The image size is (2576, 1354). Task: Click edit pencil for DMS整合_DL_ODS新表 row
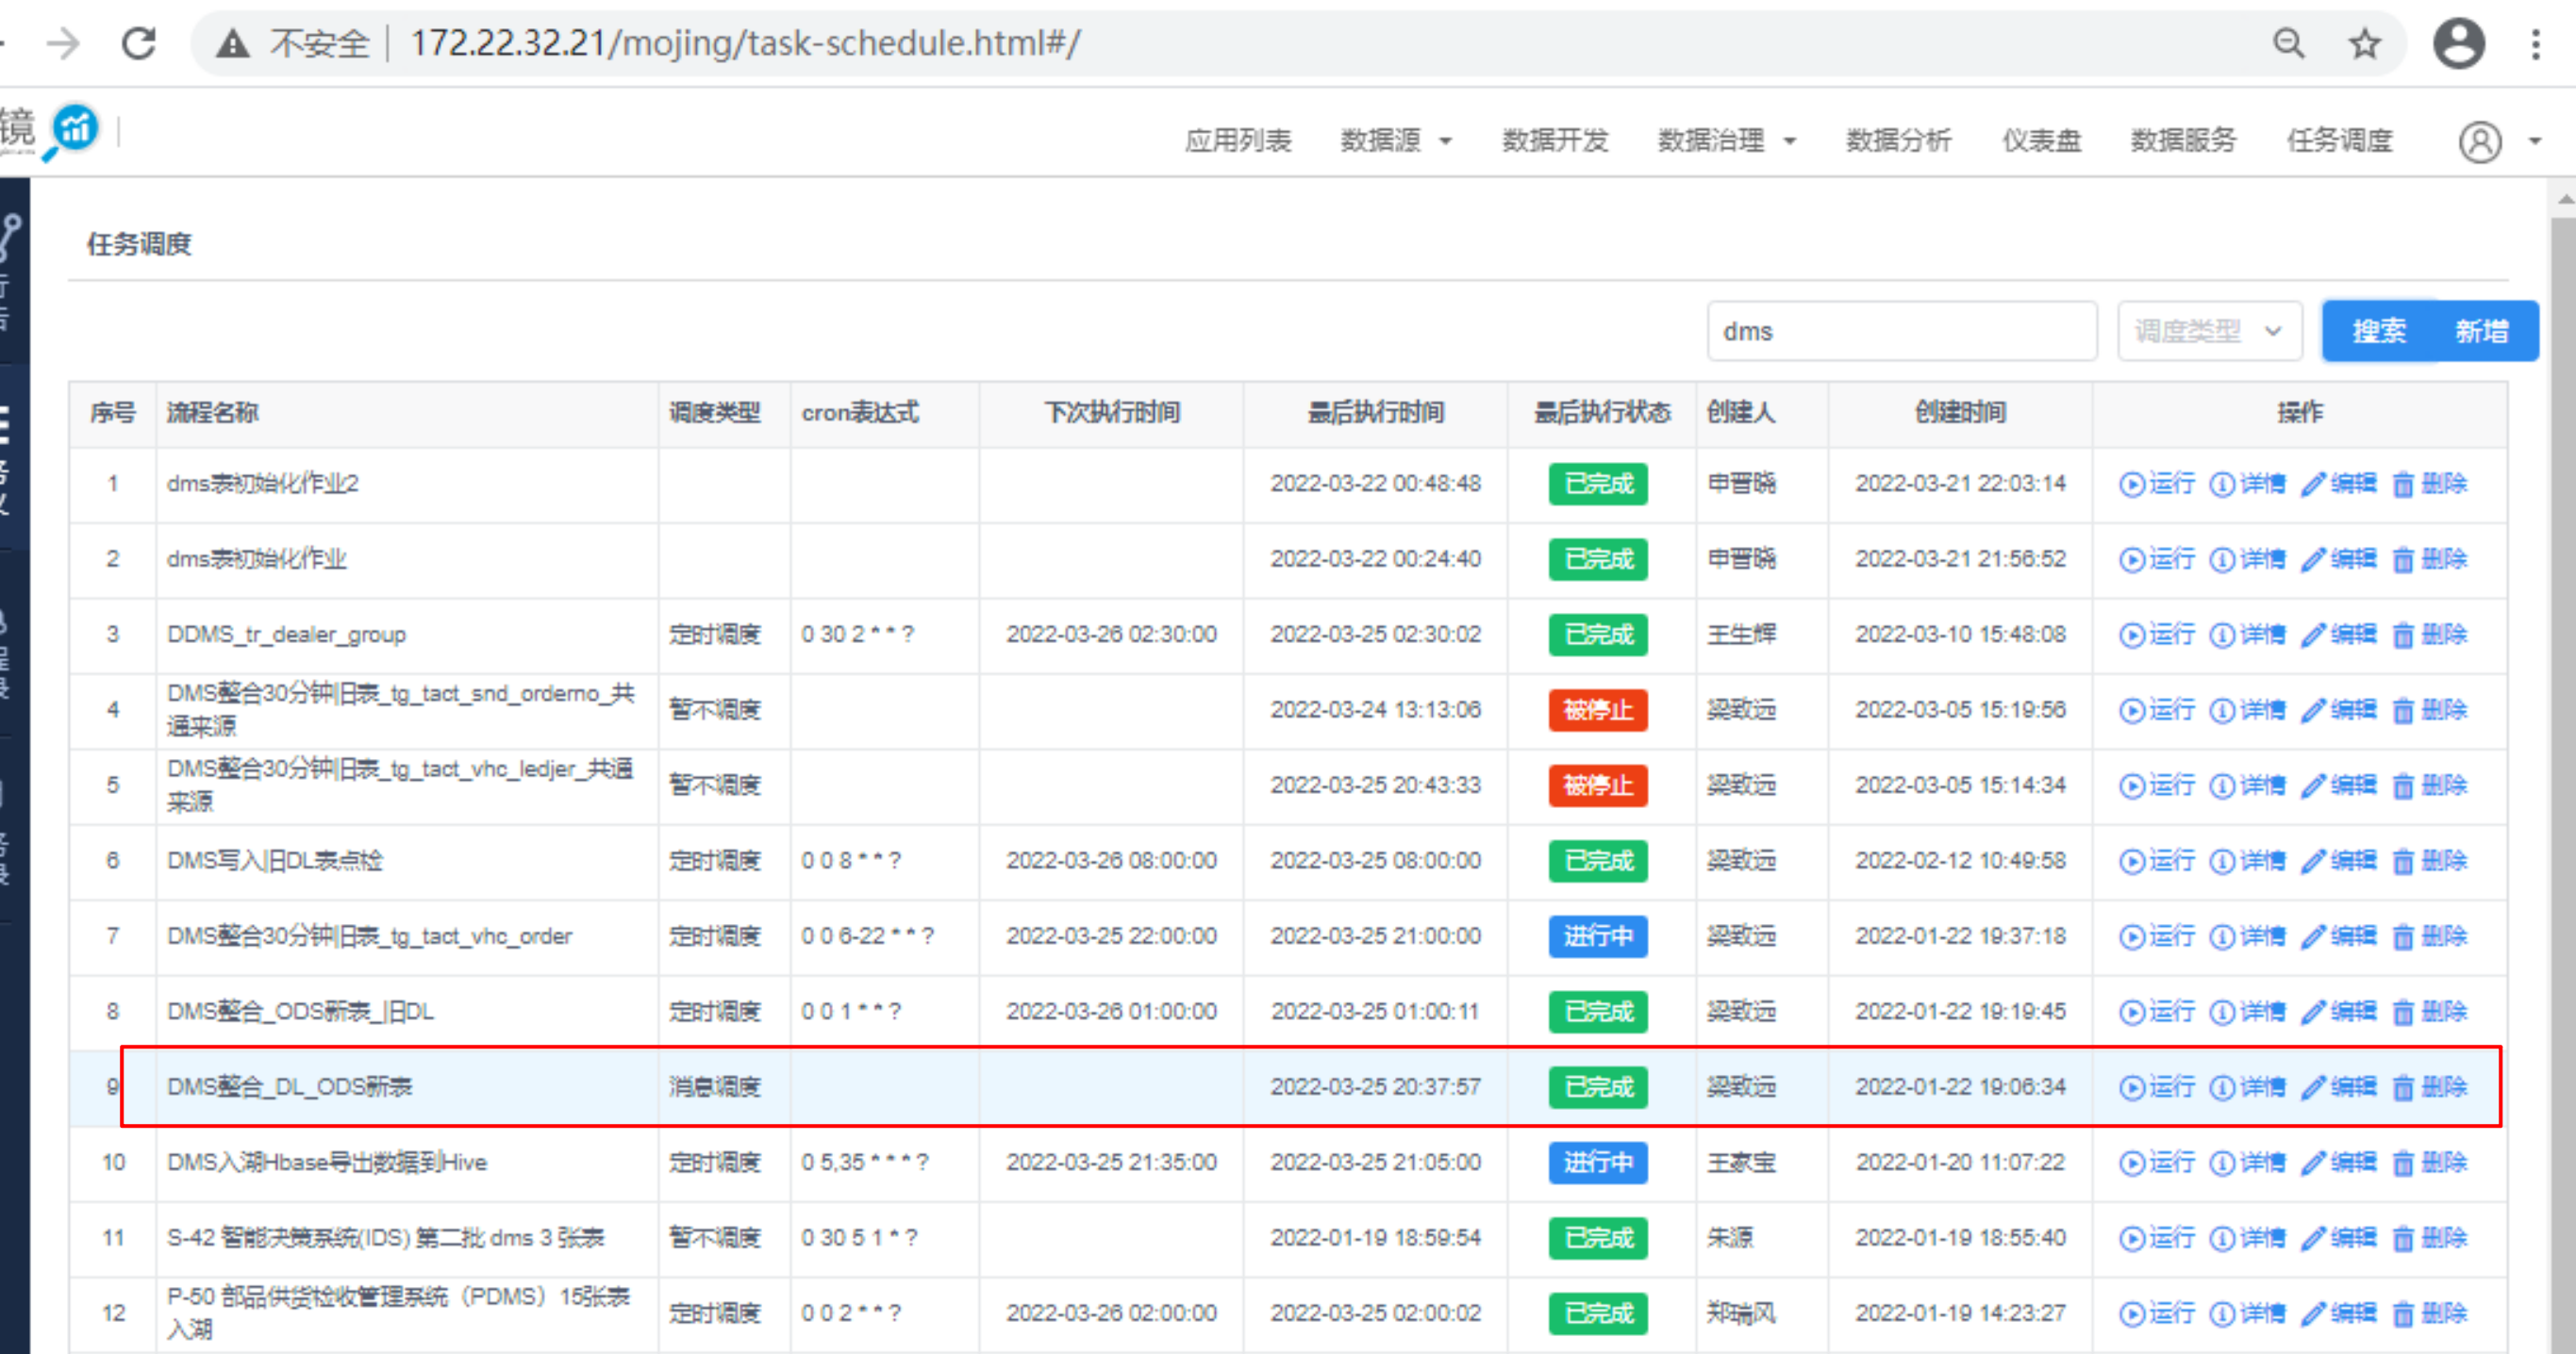2312,1087
